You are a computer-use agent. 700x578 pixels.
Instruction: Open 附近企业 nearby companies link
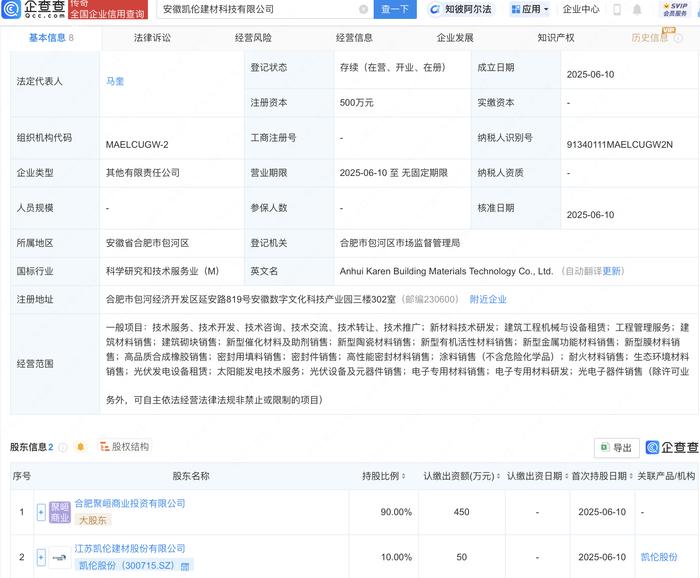(488, 299)
